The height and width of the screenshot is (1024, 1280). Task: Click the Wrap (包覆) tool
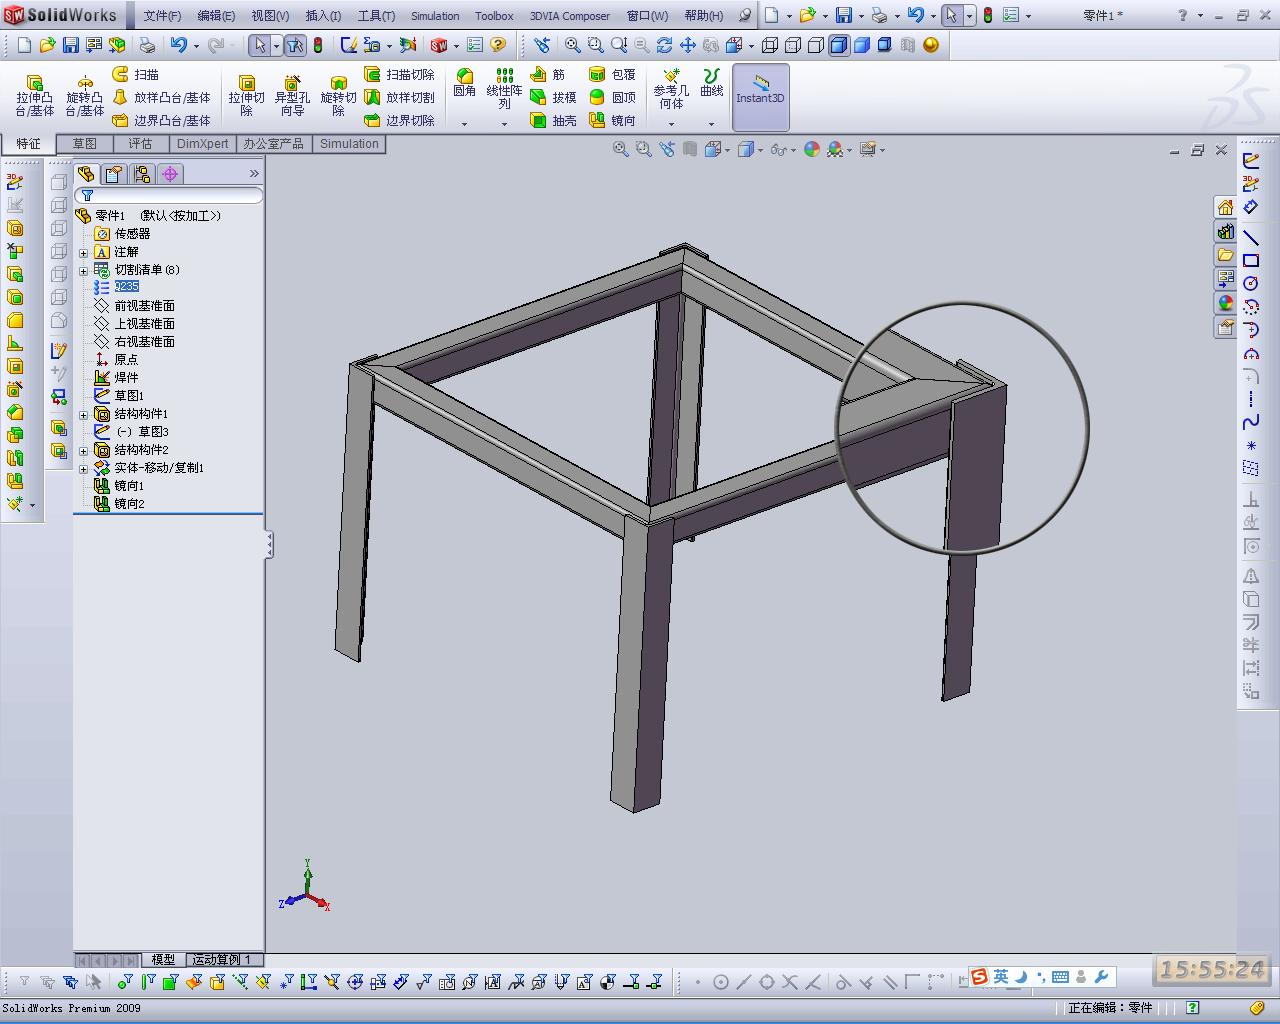pyautogui.click(x=612, y=74)
